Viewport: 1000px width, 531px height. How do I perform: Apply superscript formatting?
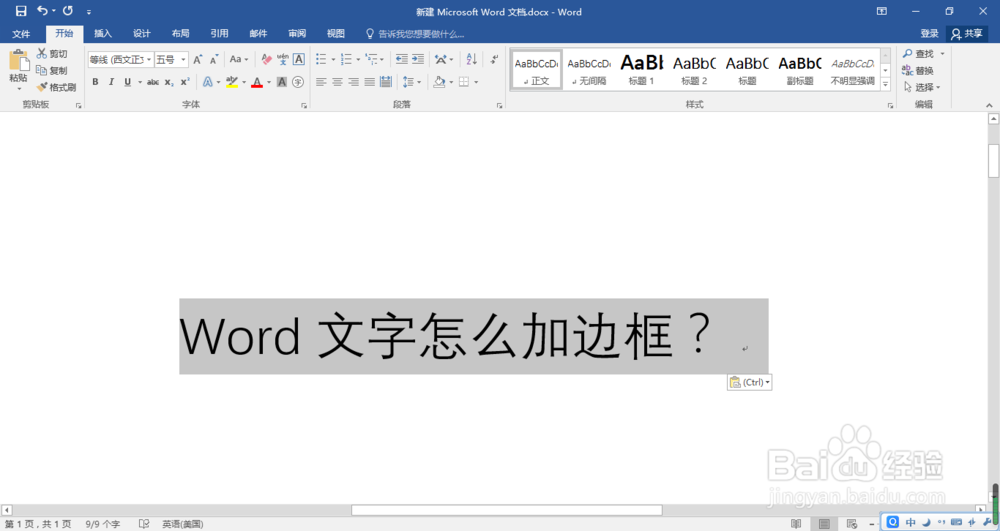pyautogui.click(x=185, y=82)
